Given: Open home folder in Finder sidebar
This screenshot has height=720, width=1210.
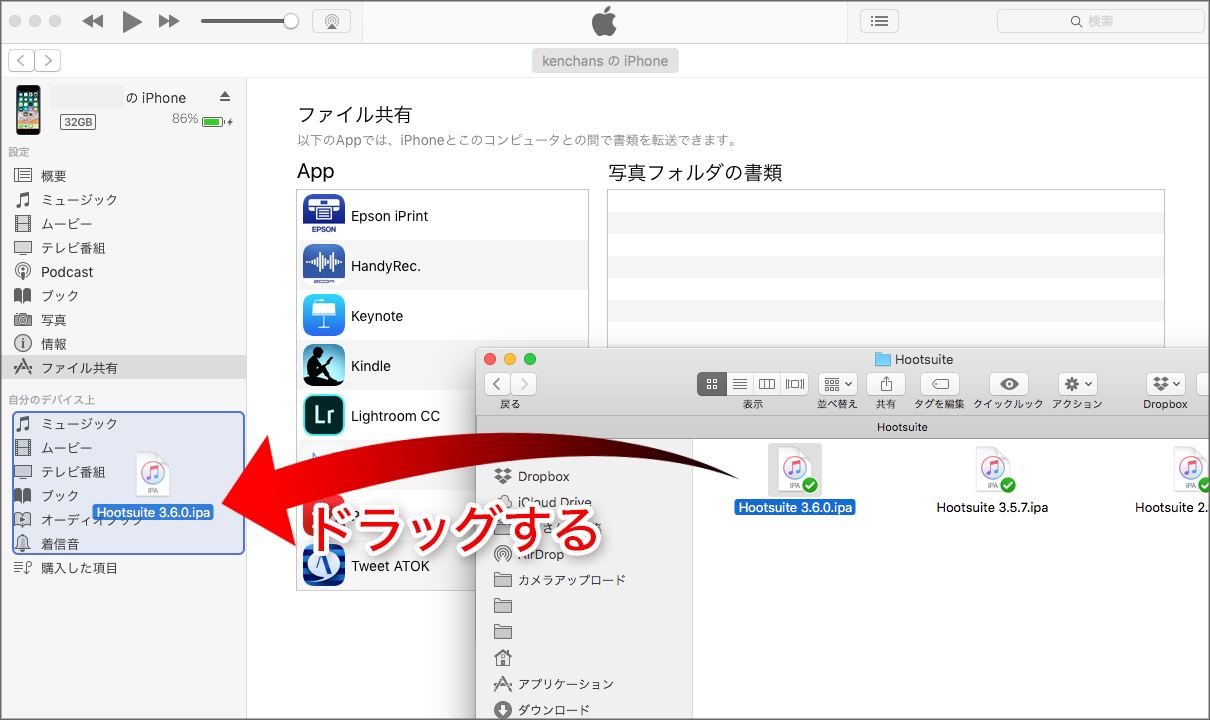Looking at the screenshot, I should point(503,658).
